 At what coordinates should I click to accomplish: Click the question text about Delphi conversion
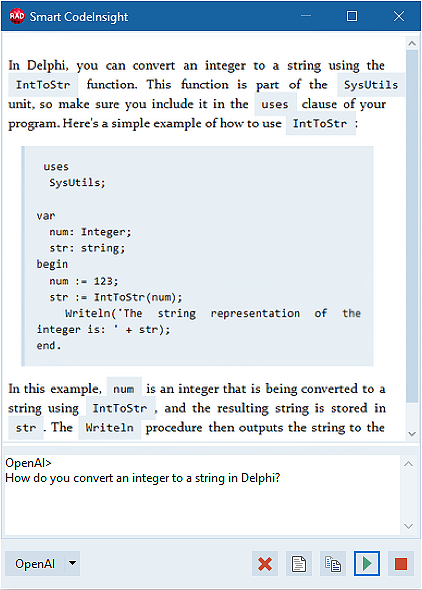click(143, 478)
